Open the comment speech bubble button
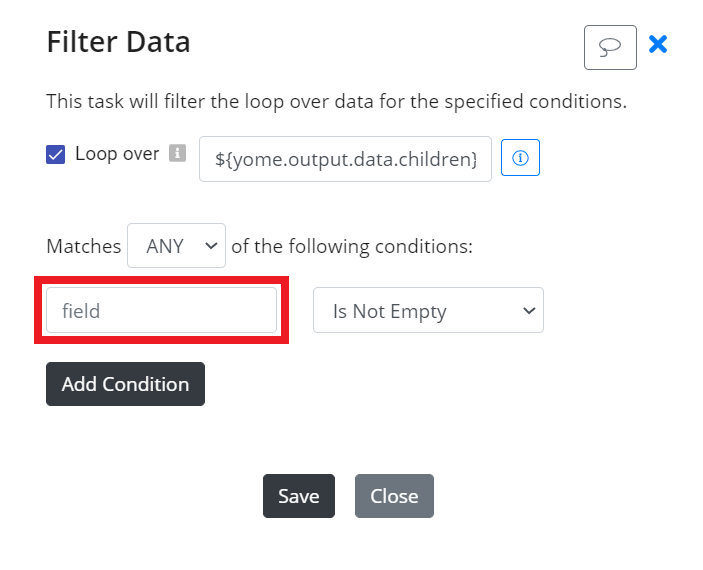Image resolution: width=703 pixels, height=570 pixels. click(x=610, y=48)
